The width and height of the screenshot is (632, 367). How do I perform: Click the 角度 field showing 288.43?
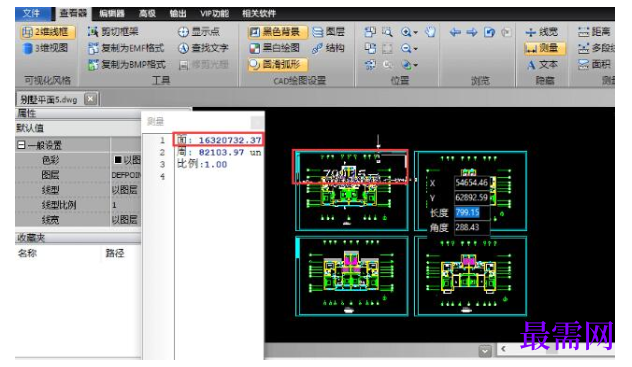[472, 227]
